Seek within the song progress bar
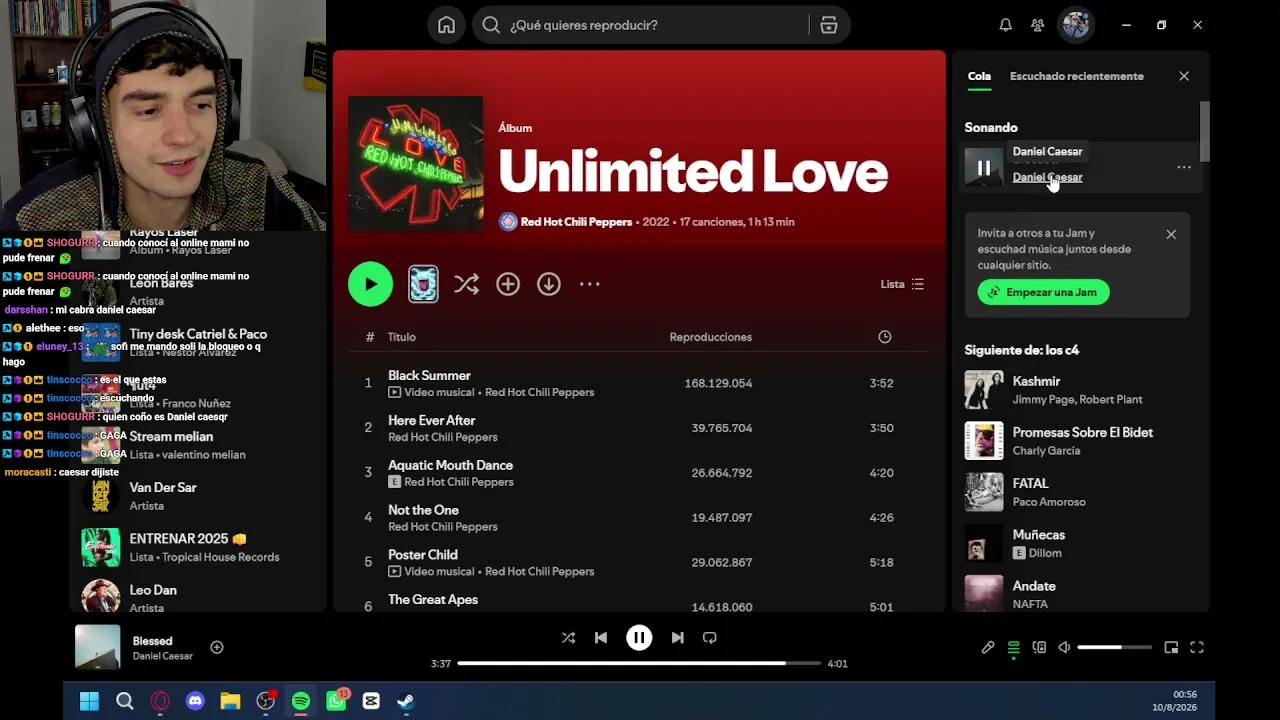This screenshot has height=720, width=1280. point(639,663)
